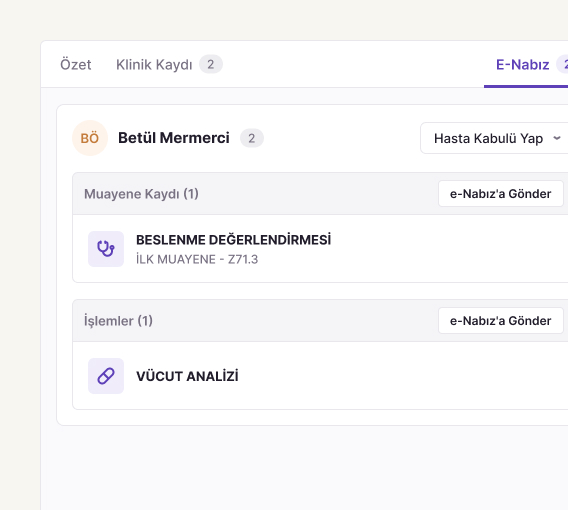
Task: Click the count badge beside Betül Mermerci
Action: point(252,138)
